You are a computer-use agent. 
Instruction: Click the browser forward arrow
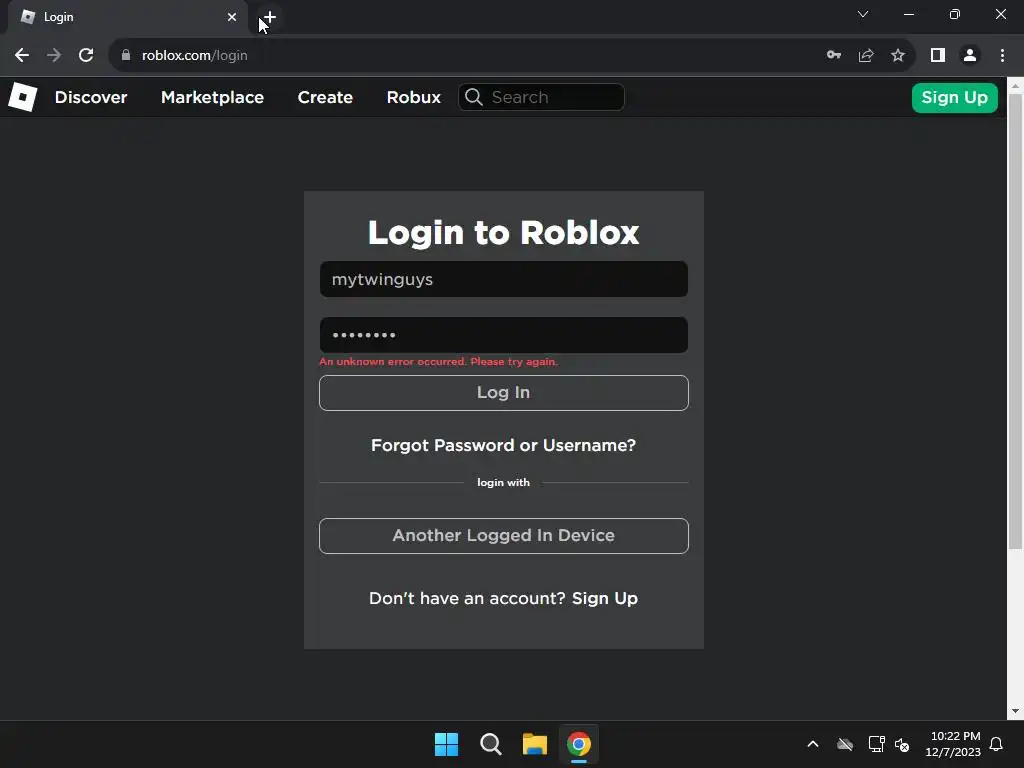(54, 56)
